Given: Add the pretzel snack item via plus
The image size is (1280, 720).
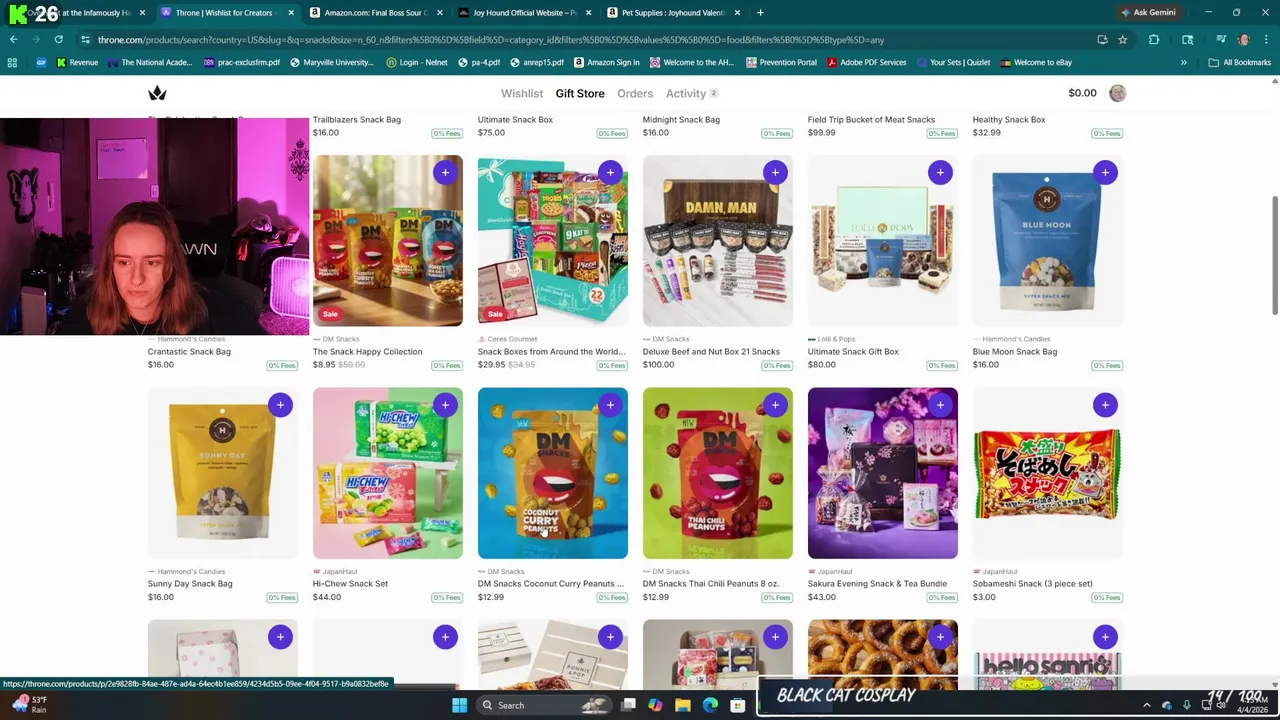Looking at the screenshot, I should pos(940,637).
